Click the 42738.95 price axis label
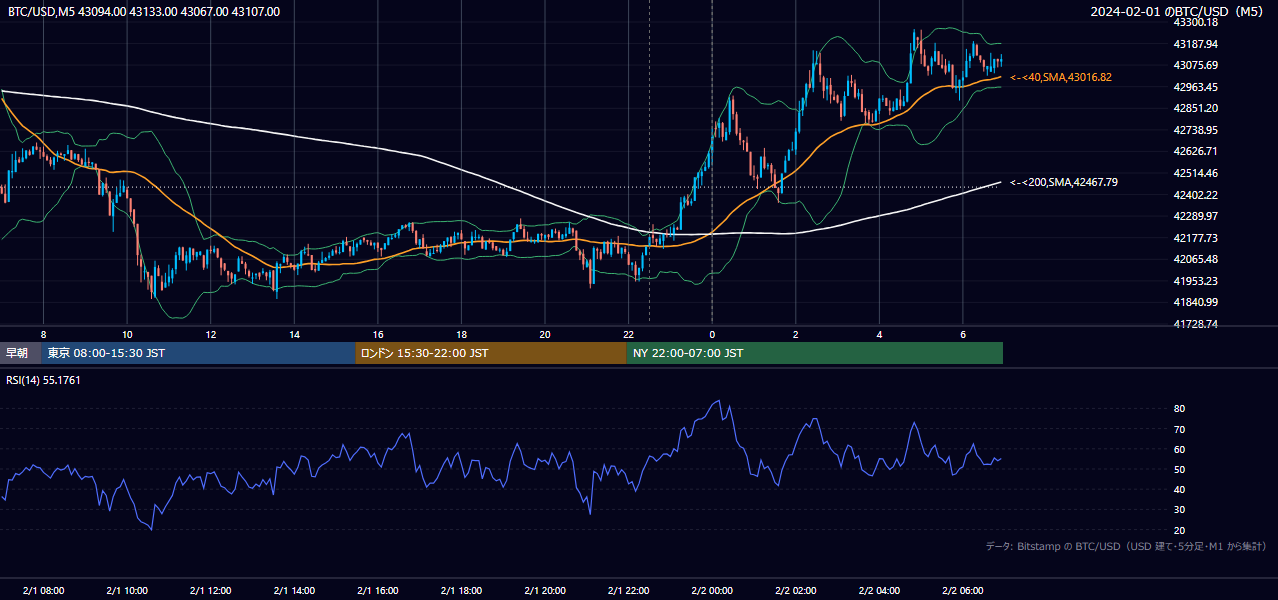 [x=1196, y=130]
